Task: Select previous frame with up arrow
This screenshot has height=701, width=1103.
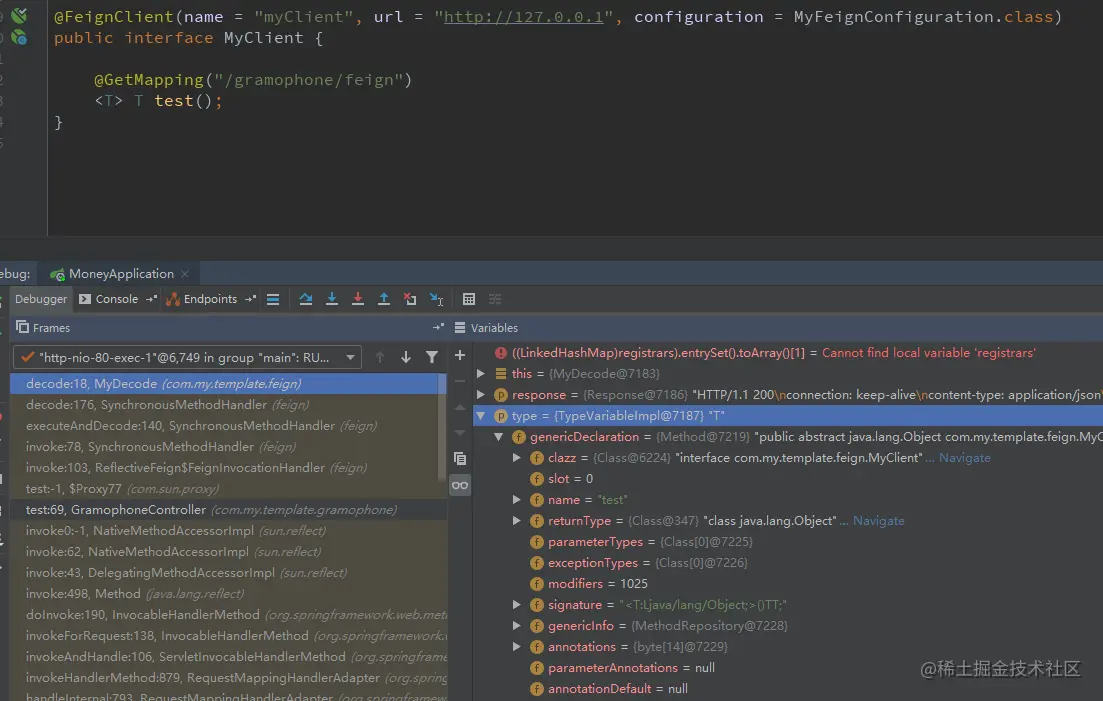Action: [x=380, y=357]
